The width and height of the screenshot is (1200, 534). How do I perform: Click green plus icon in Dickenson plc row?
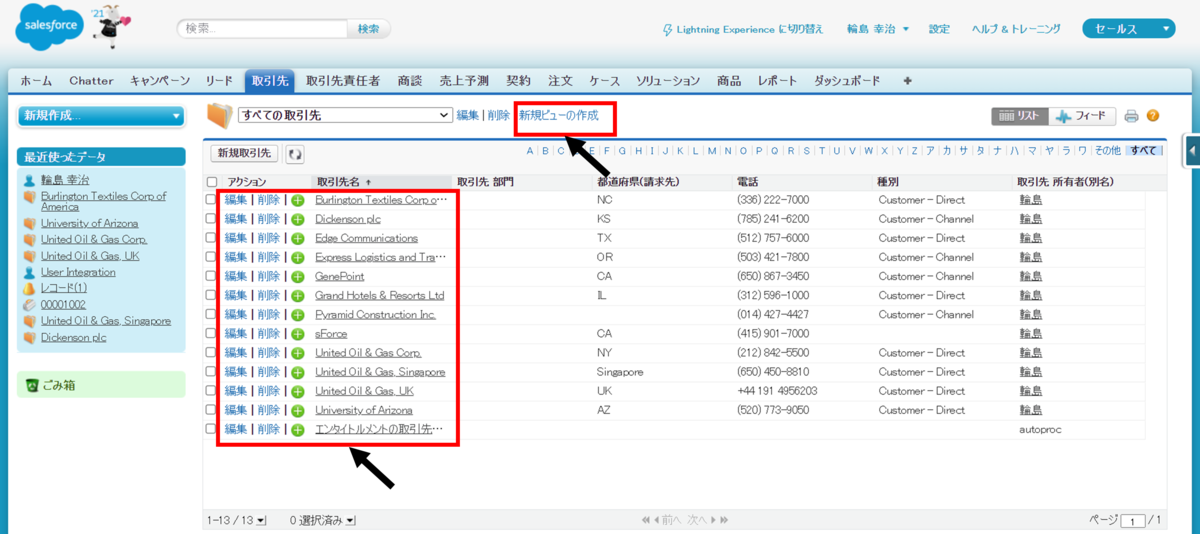point(297,220)
